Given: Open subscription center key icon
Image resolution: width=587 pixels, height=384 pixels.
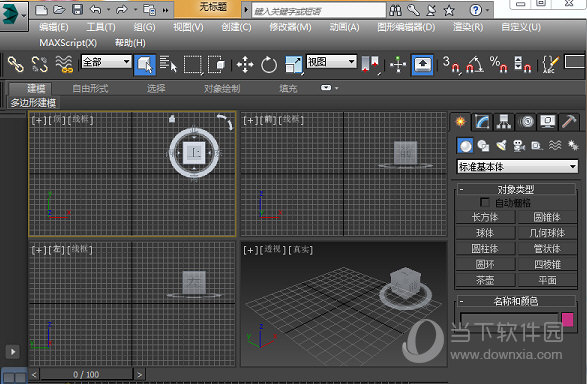Looking at the screenshot, I should tap(413, 10).
